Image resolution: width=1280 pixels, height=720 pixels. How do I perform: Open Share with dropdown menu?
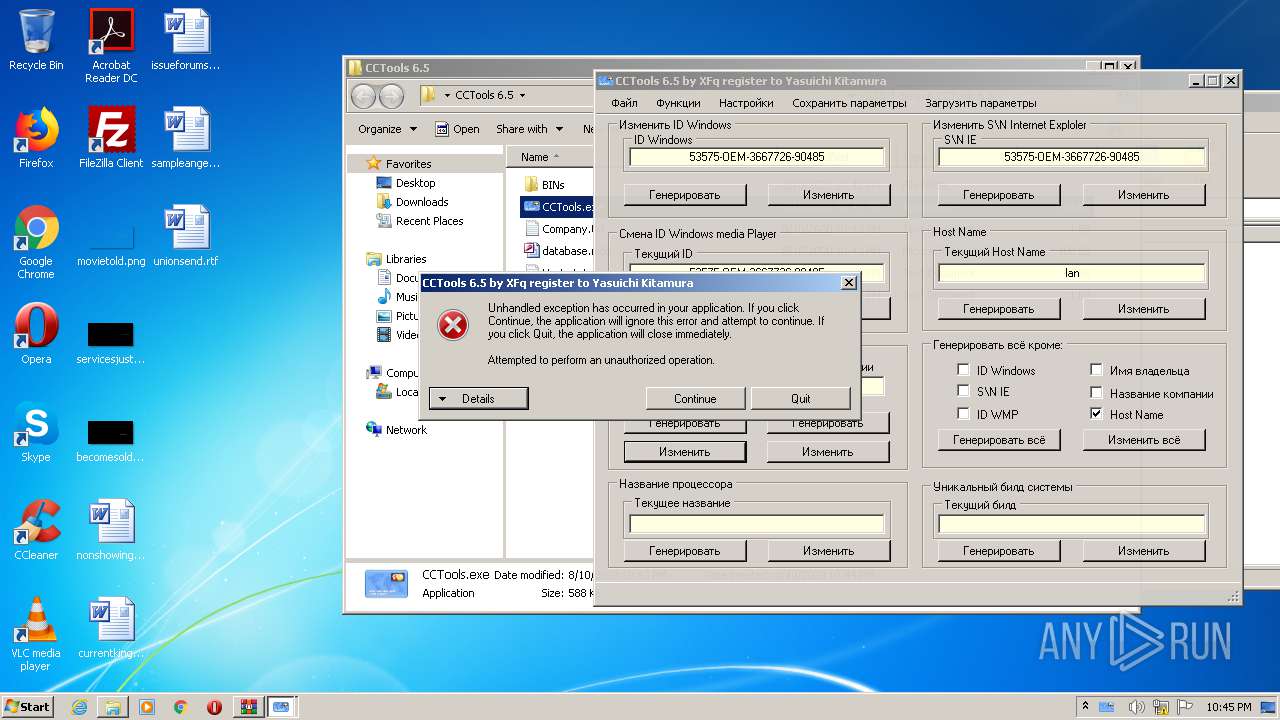(530, 129)
